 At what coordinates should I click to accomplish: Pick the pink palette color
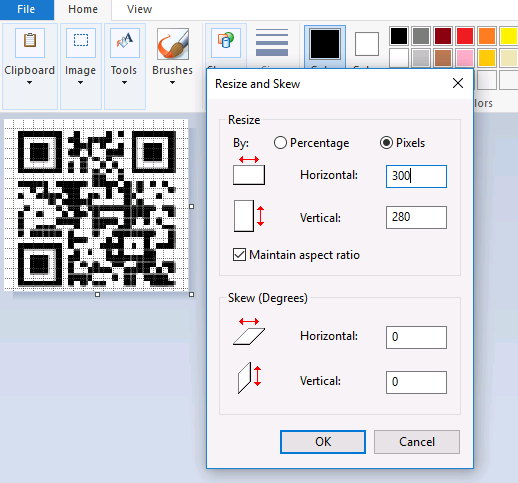pyautogui.click(x=465, y=58)
